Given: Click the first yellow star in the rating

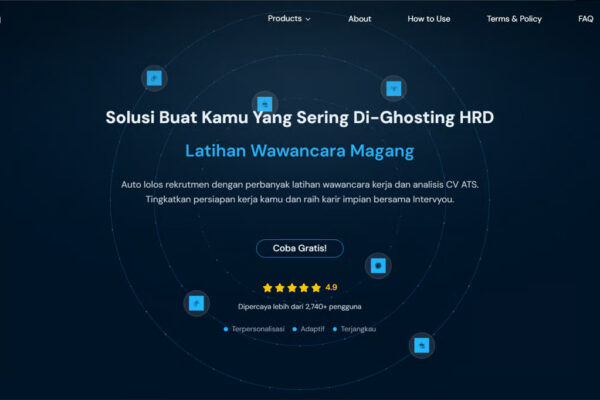Looking at the screenshot, I should (x=267, y=288).
